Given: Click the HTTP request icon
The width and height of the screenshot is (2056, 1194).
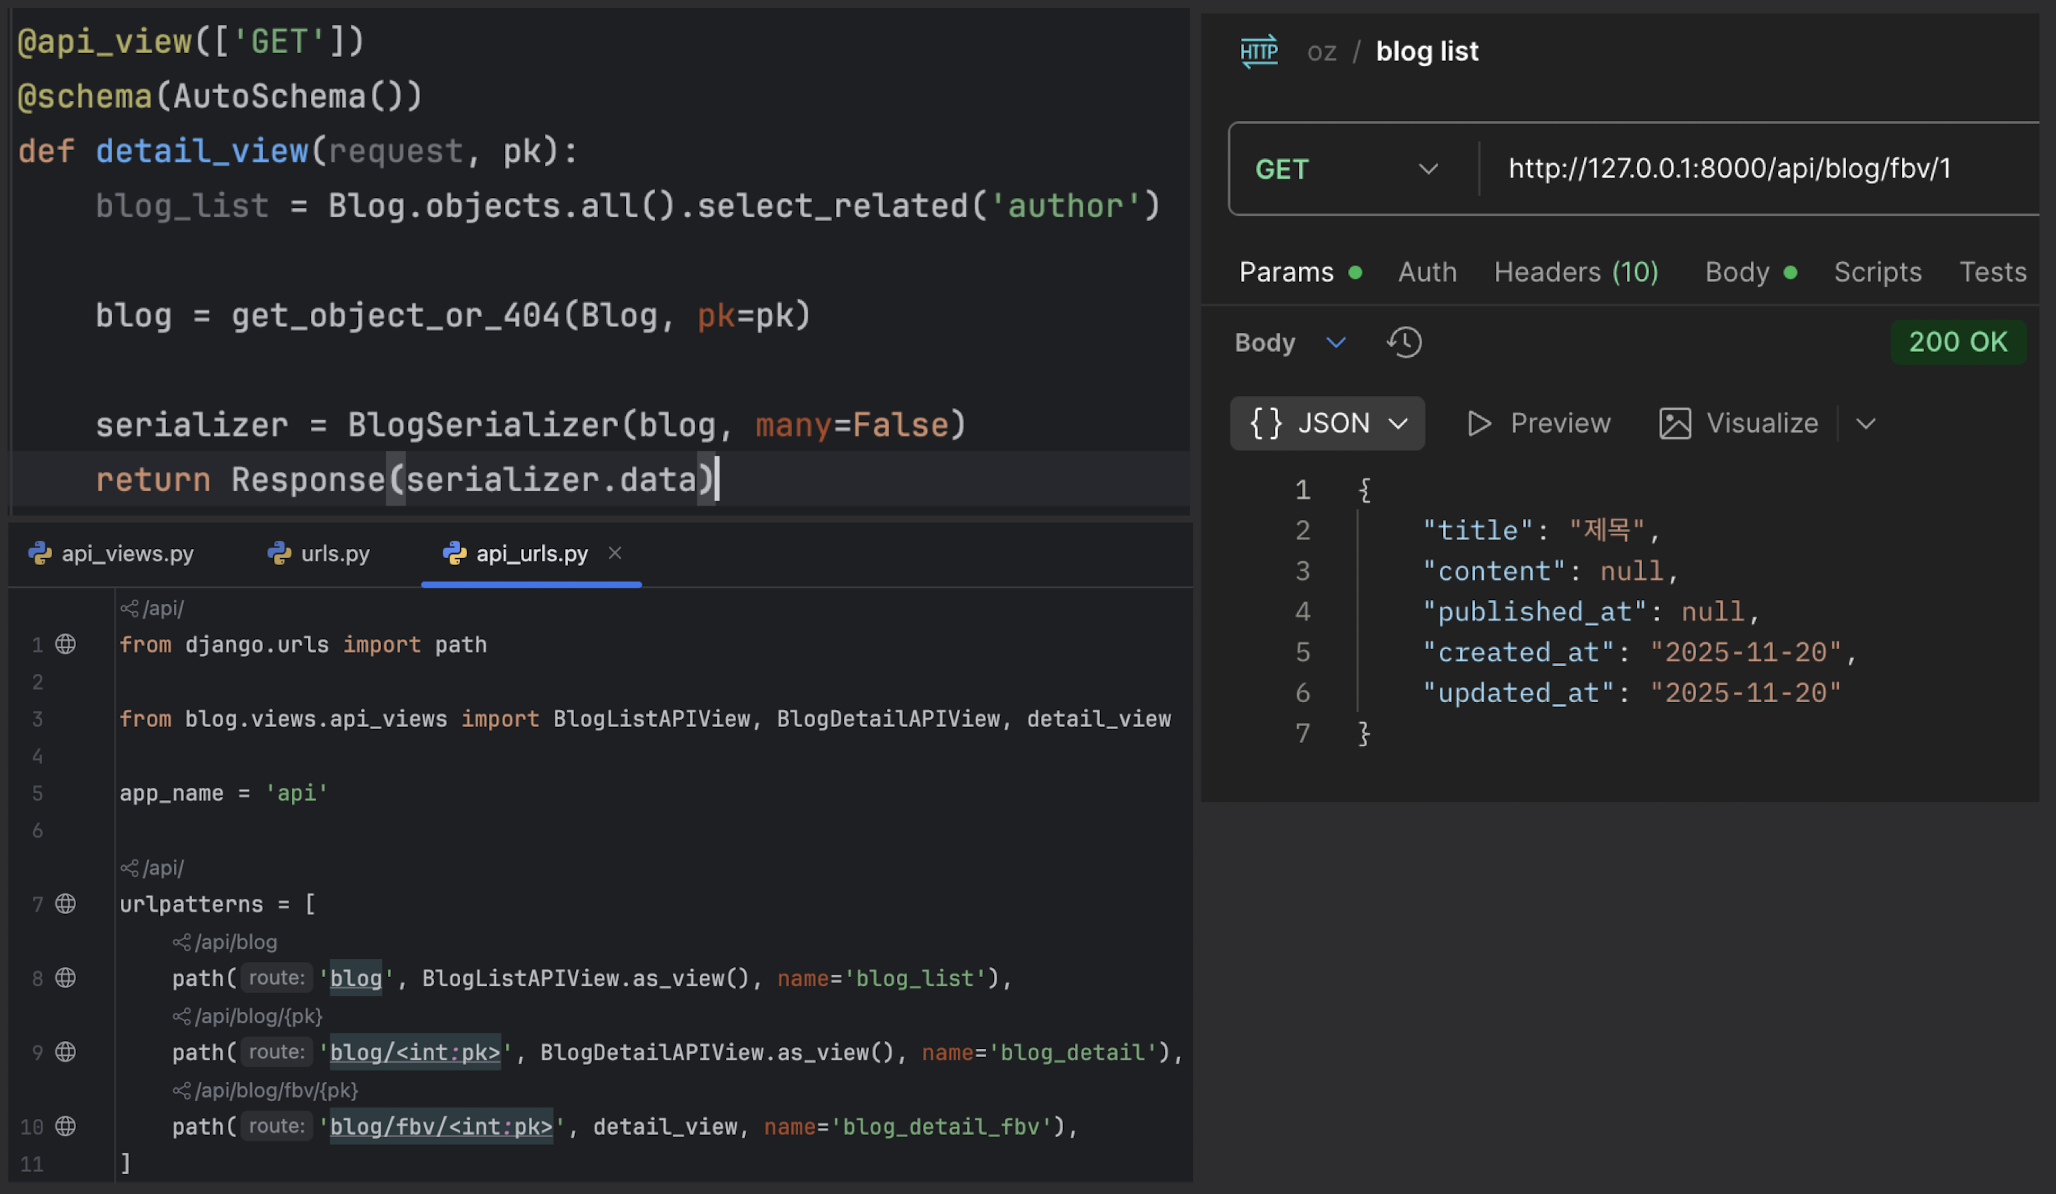Looking at the screenshot, I should (x=1258, y=51).
